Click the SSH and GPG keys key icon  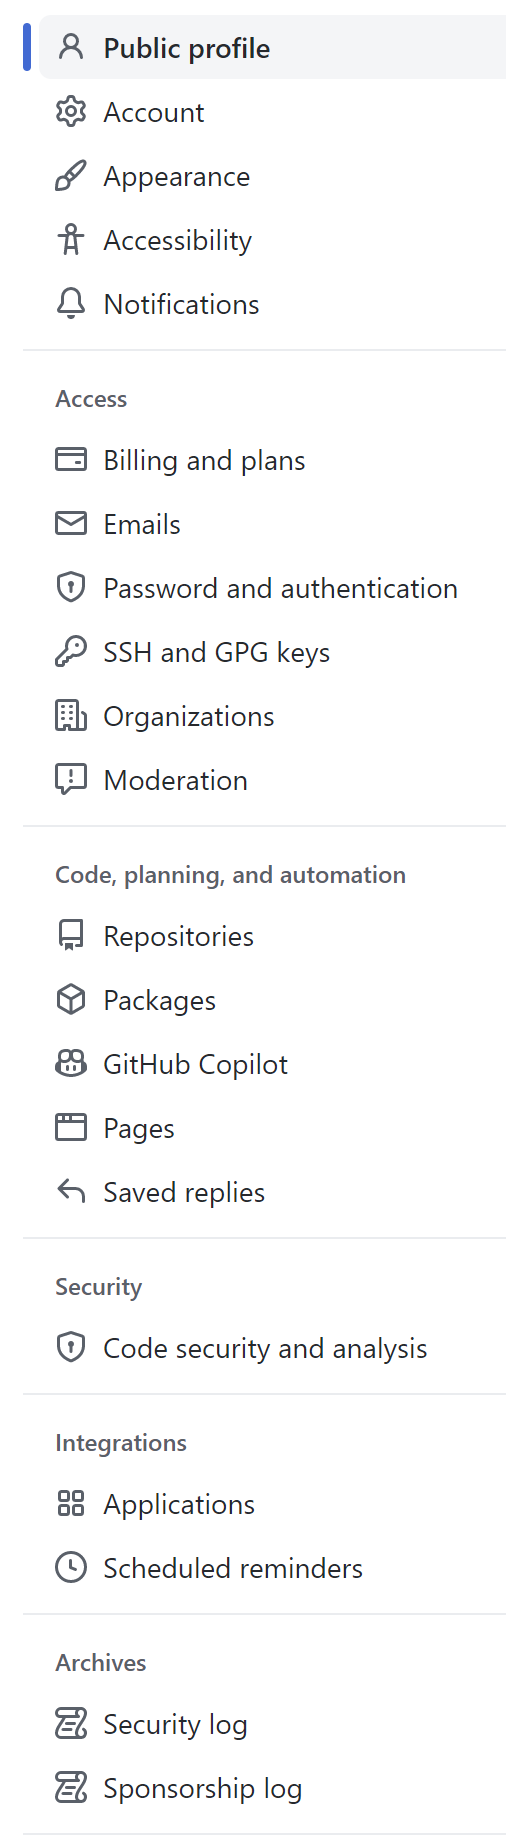pyautogui.click(x=71, y=652)
